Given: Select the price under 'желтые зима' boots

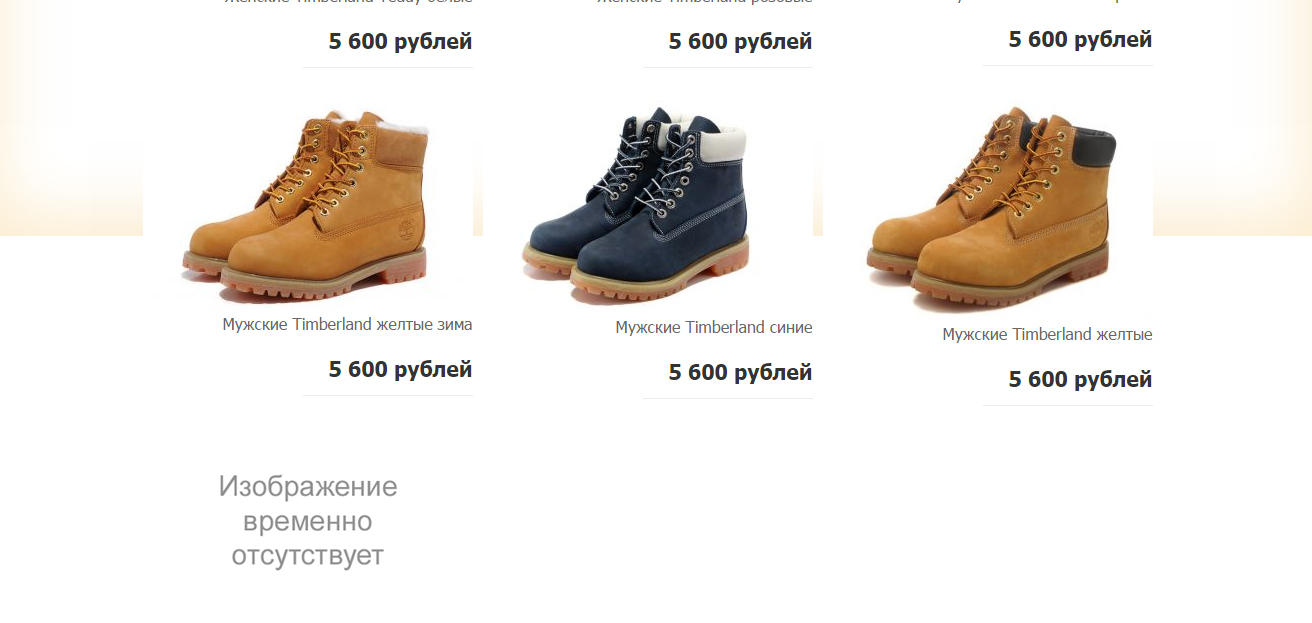Looking at the screenshot, I should point(400,369).
